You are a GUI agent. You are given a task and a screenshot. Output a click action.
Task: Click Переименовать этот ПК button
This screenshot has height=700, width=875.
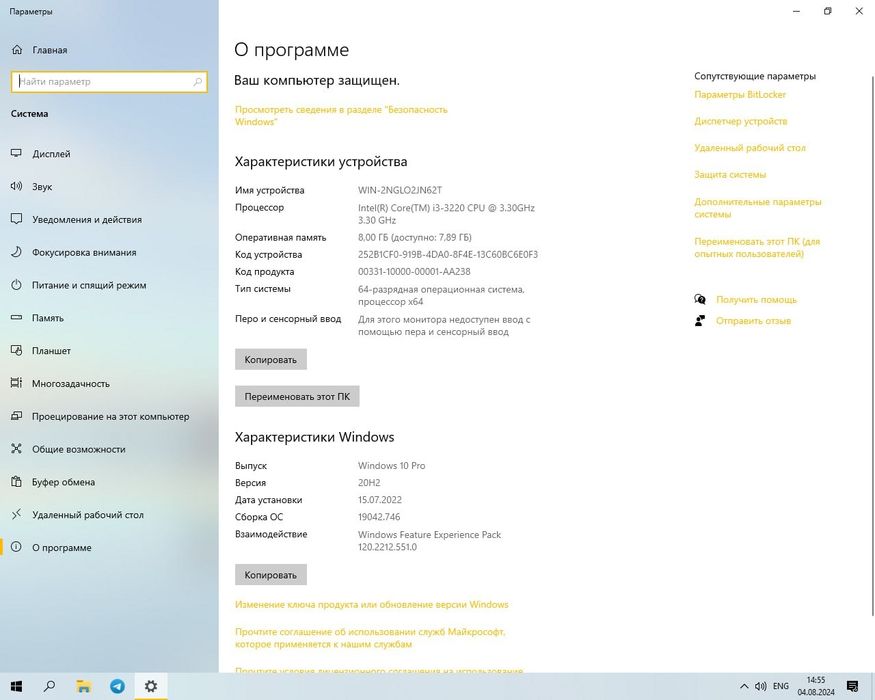pos(297,396)
